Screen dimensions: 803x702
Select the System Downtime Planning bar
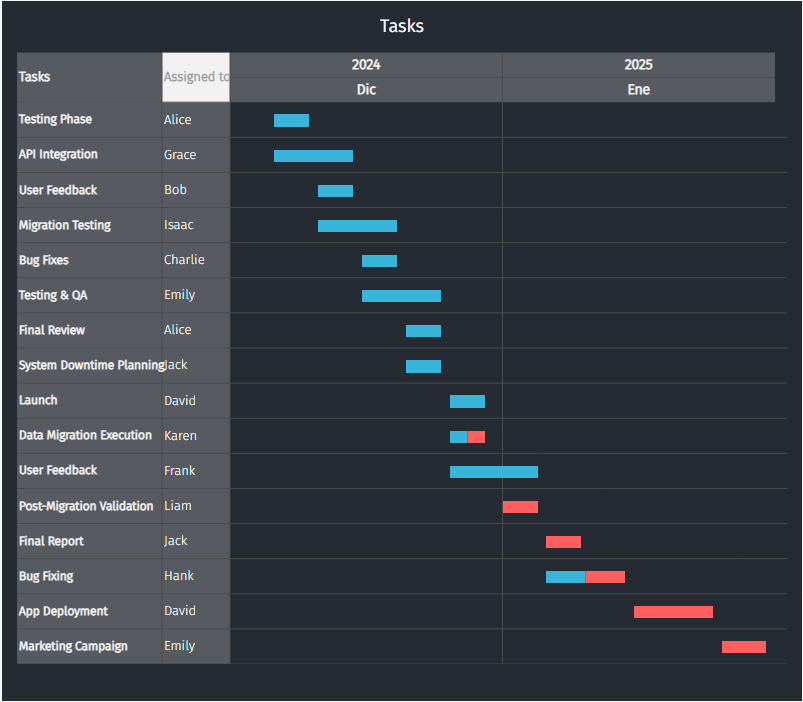pyautogui.click(x=424, y=367)
